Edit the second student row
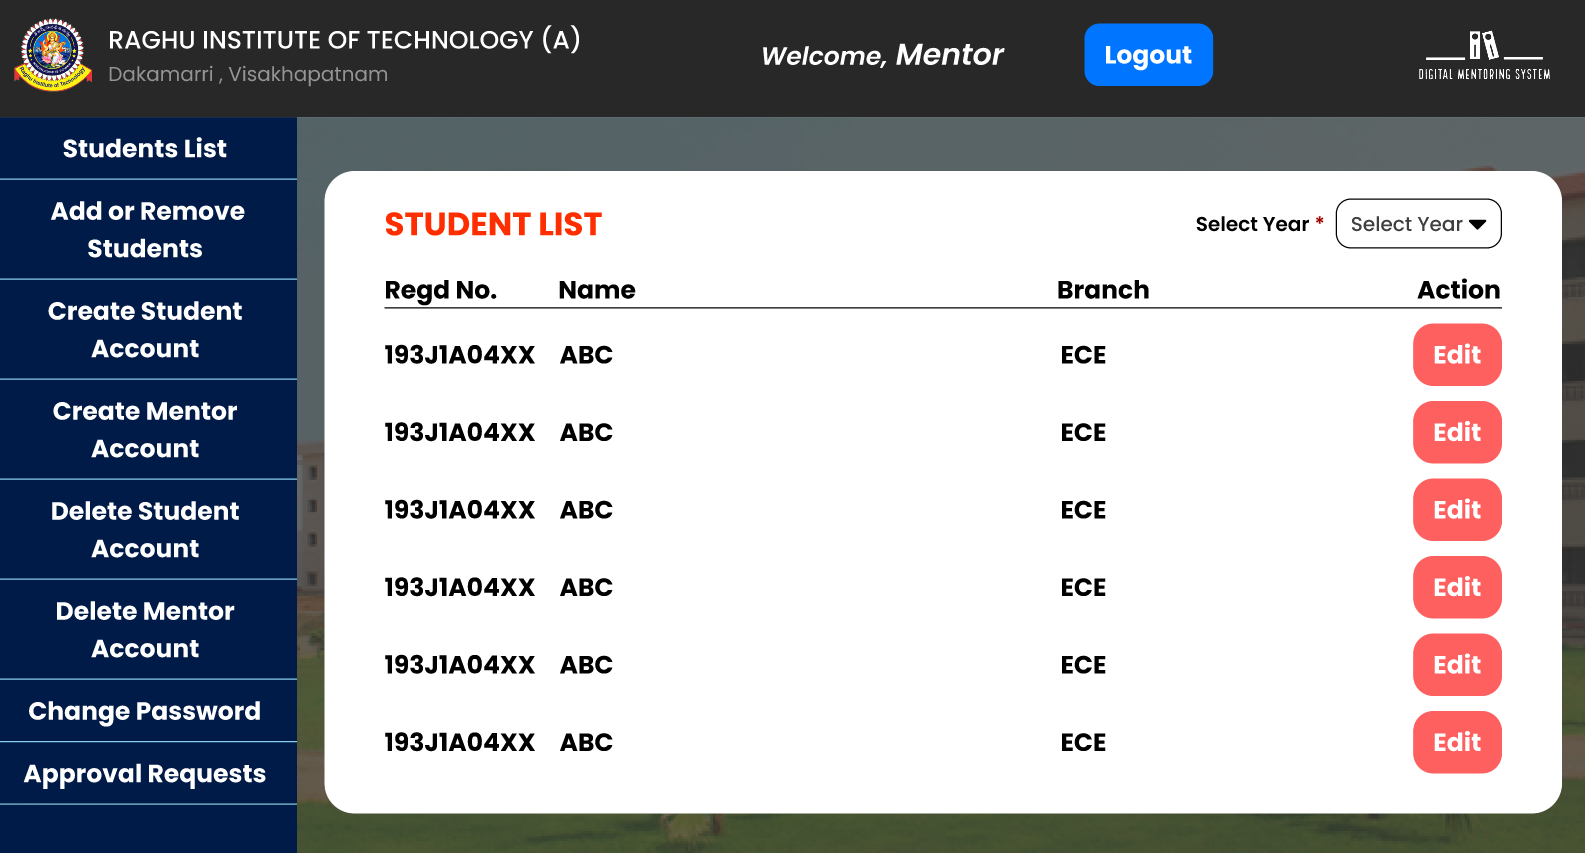Viewport: 1585px width, 853px height. click(1456, 432)
